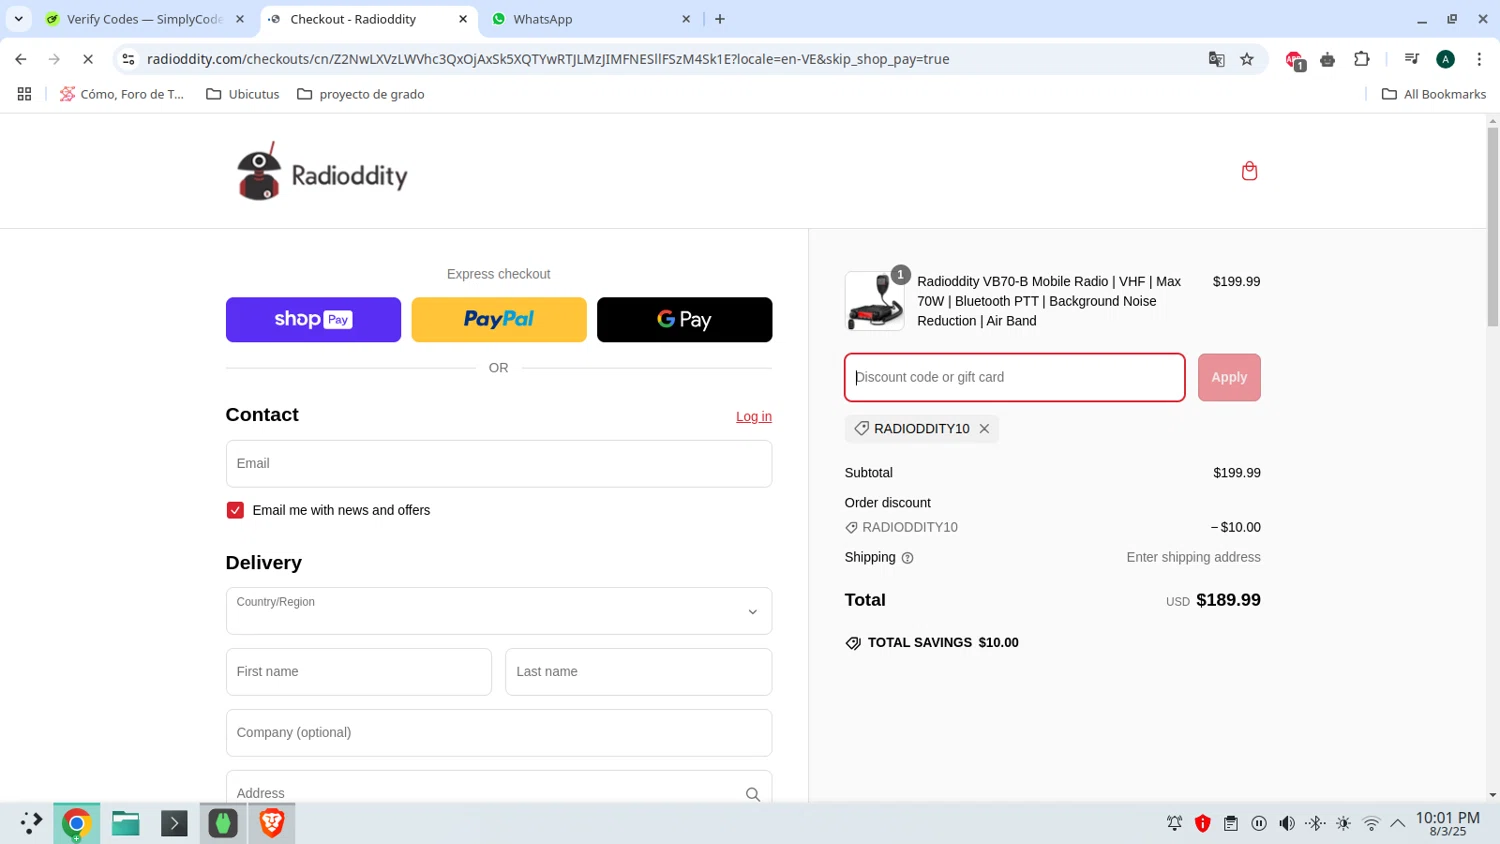This screenshot has height=844, width=1500.
Task: Focus the Discount code or gift card field
Action: coord(1015,377)
